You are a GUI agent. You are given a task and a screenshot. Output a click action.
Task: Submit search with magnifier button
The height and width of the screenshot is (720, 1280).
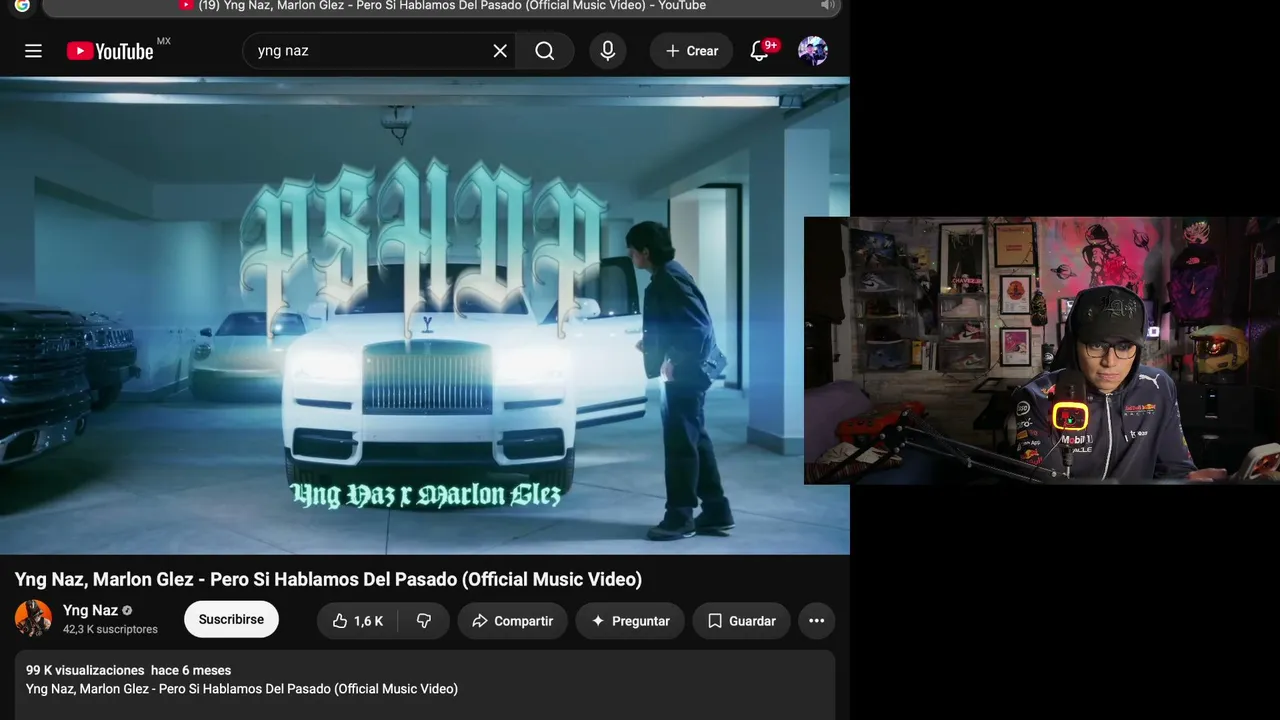[544, 51]
